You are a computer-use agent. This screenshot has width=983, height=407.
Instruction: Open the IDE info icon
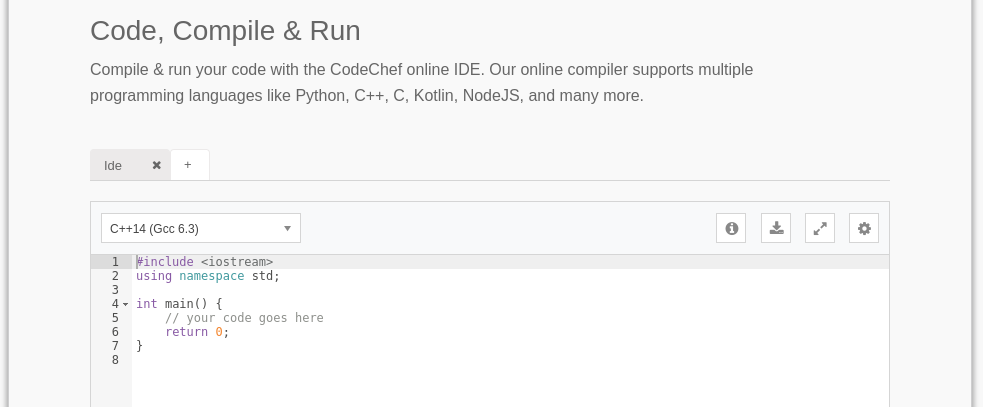pos(731,228)
